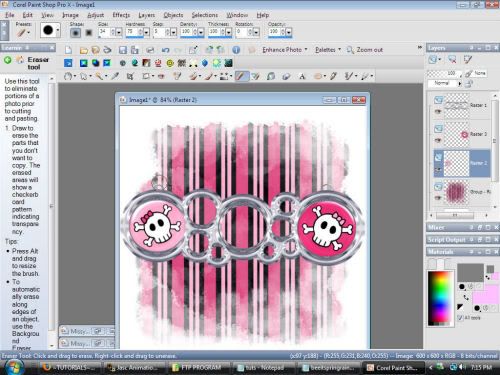
Task: Open the Opacity value dropdown arrow
Action: (x=289, y=32)
